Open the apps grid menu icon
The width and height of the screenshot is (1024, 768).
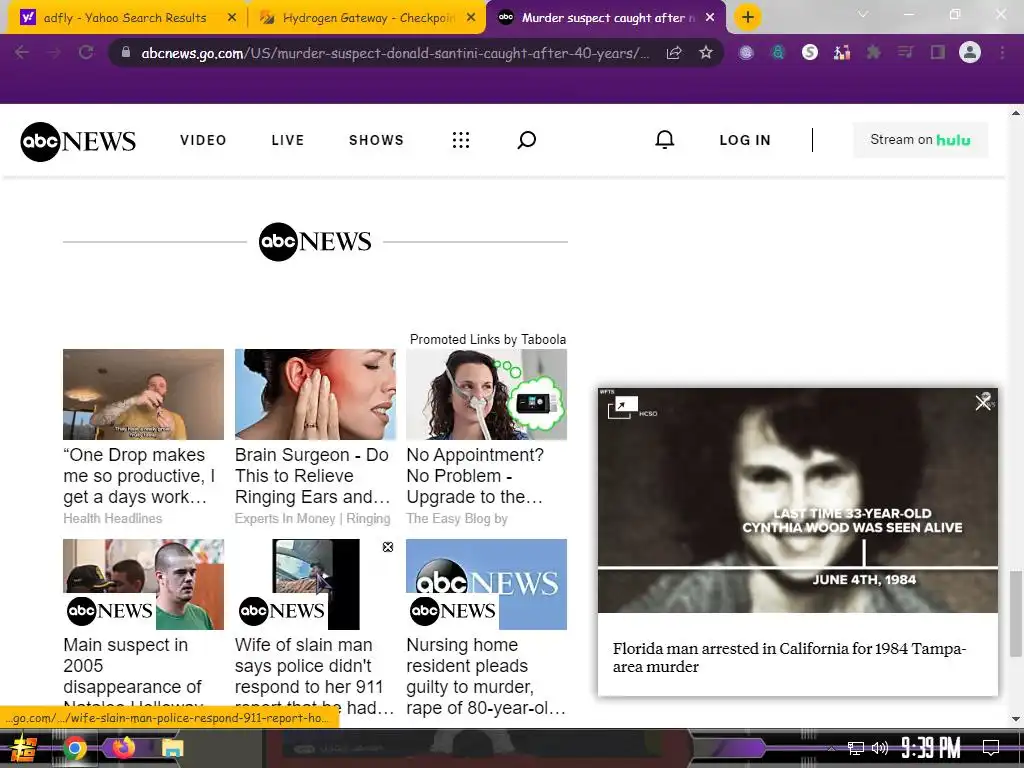click(461, 140)
